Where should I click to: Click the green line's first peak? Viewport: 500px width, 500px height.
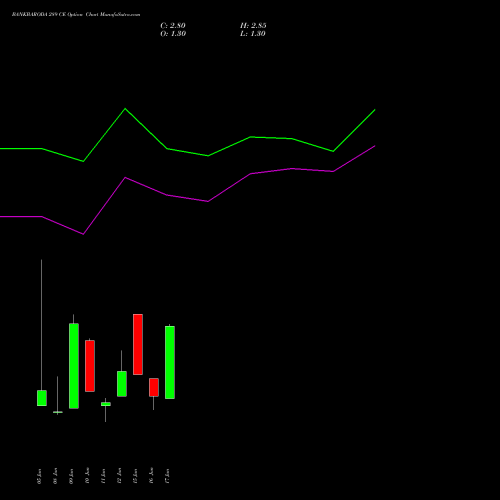[125, 109]
